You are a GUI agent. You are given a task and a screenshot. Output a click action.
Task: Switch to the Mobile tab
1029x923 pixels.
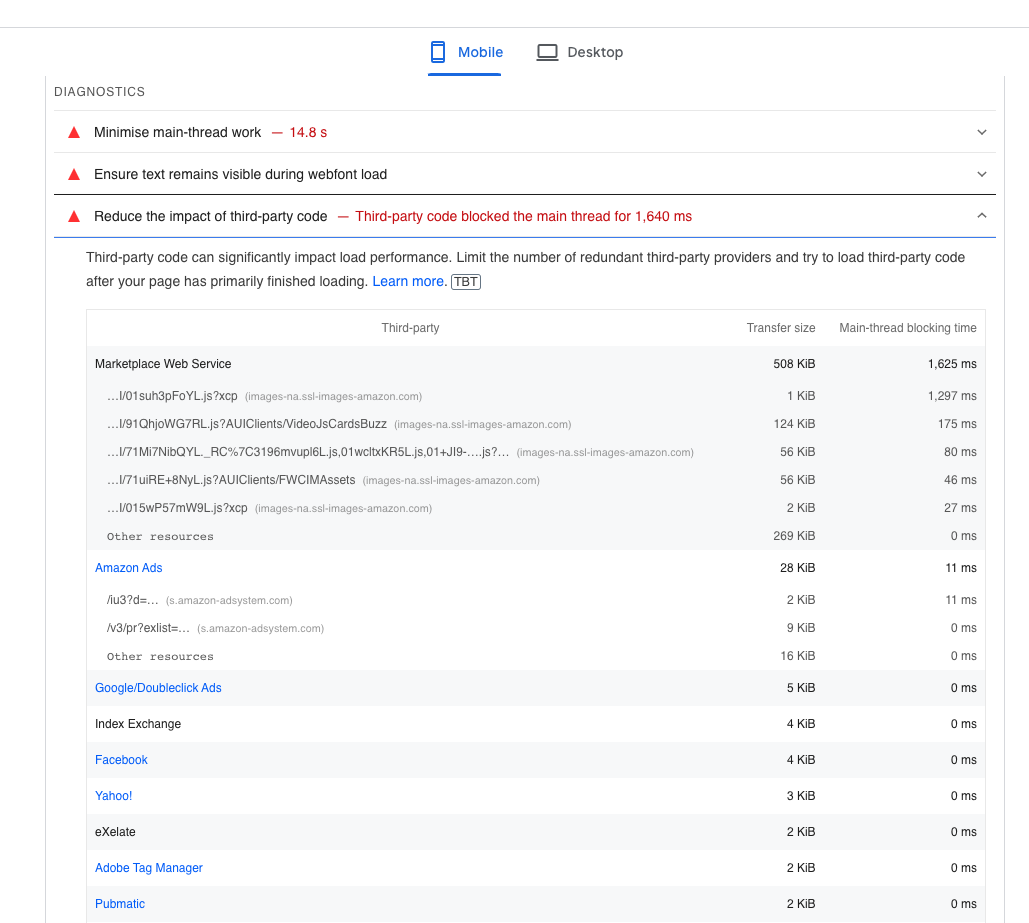tap(465, 53)
